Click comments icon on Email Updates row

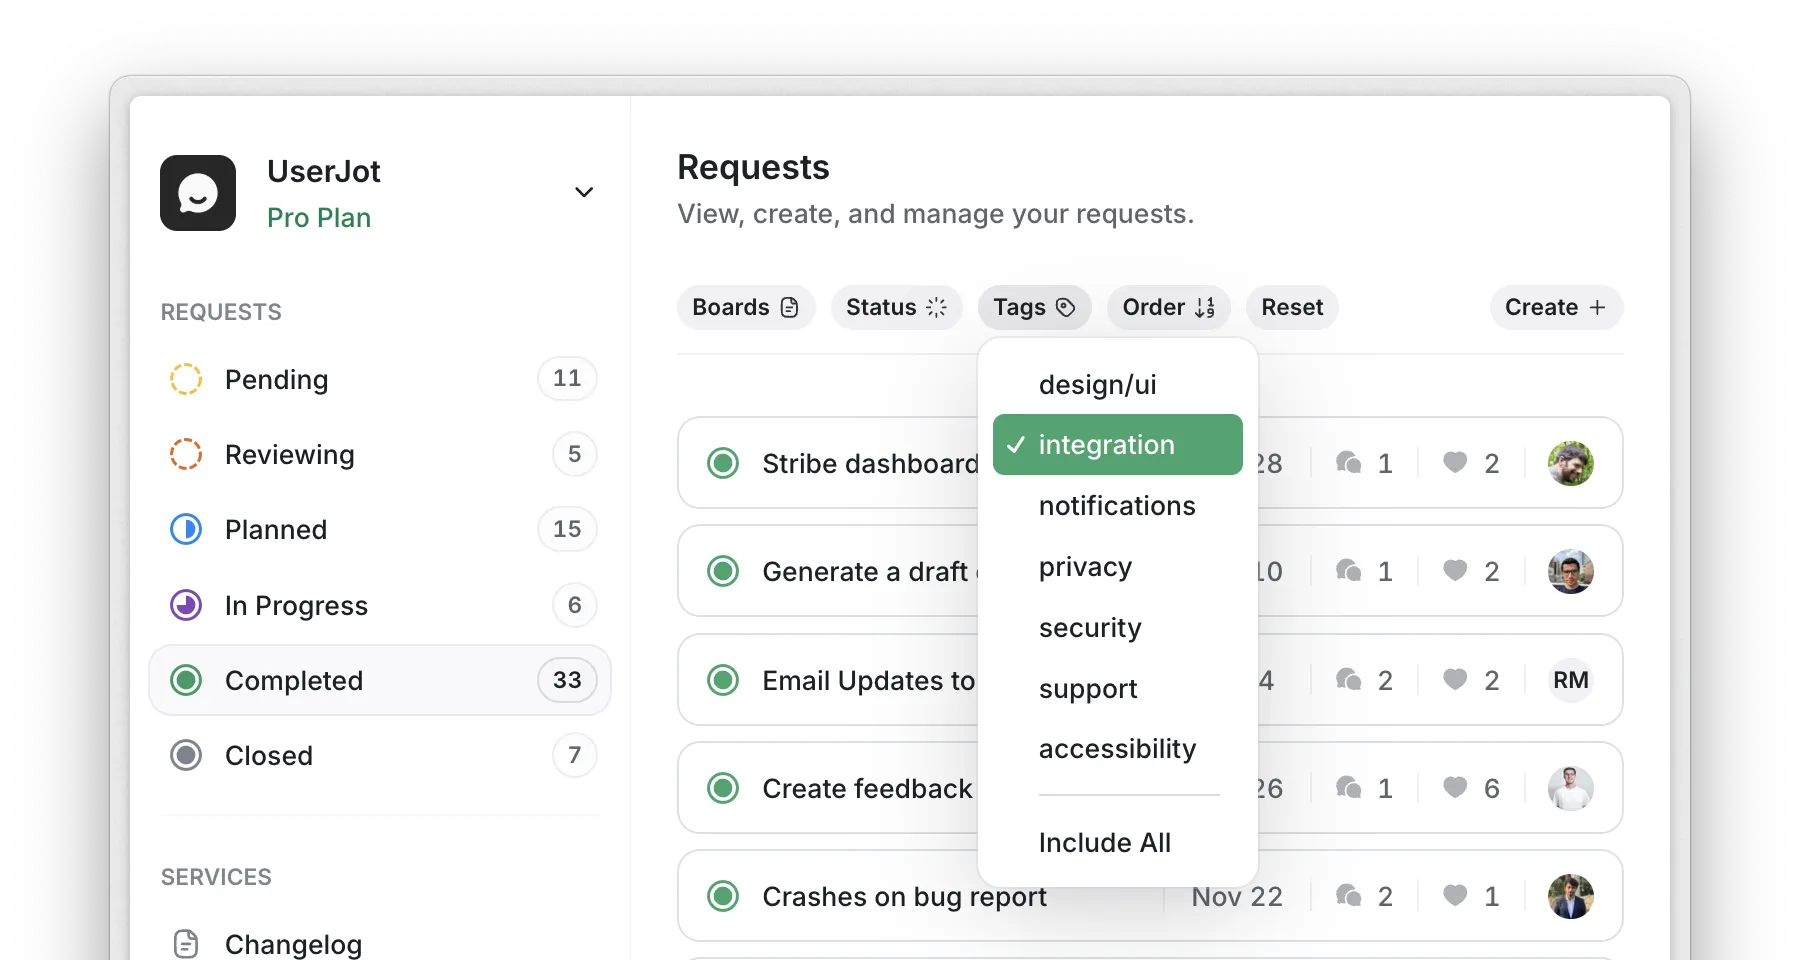(1349, 679)
